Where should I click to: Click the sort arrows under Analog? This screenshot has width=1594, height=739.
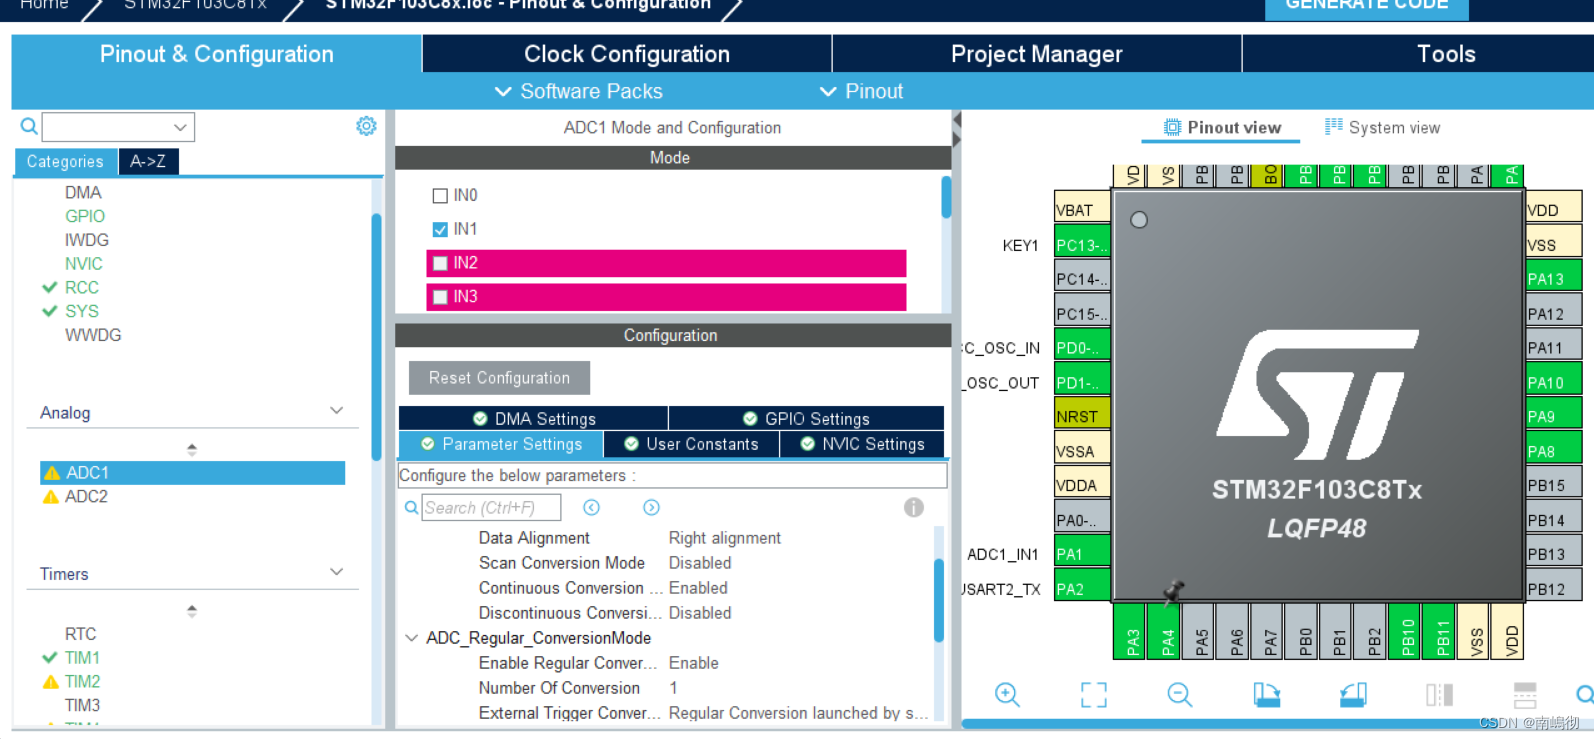(192, 450)
